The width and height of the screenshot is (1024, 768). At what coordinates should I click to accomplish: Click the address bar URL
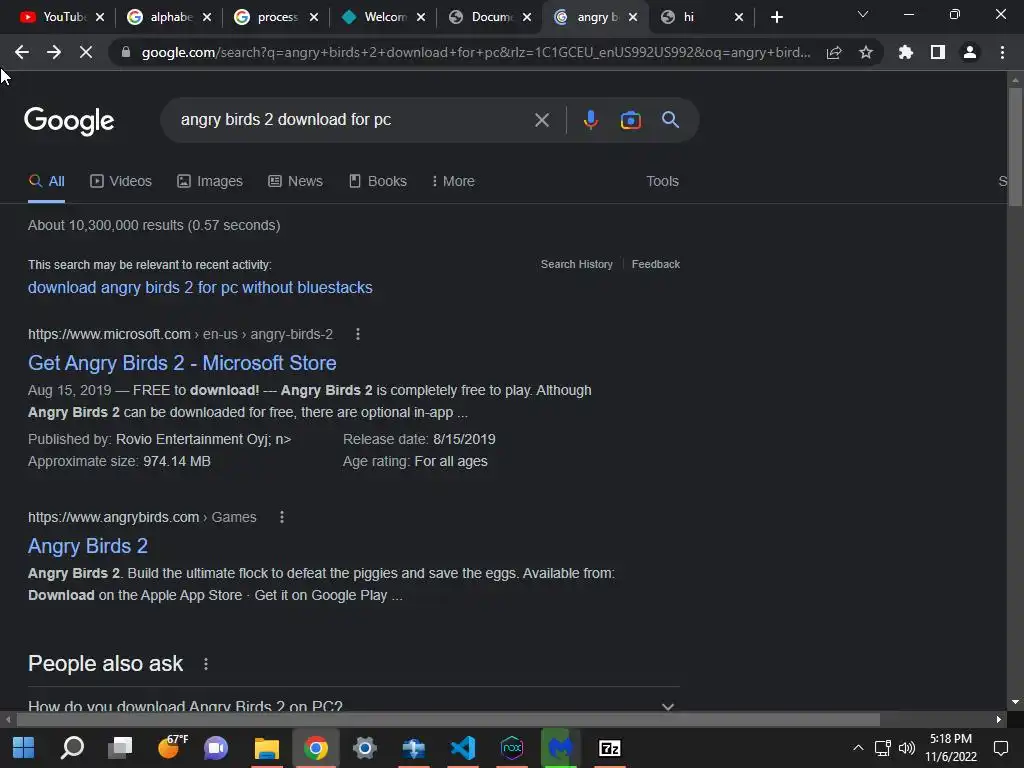coord(475,52)
